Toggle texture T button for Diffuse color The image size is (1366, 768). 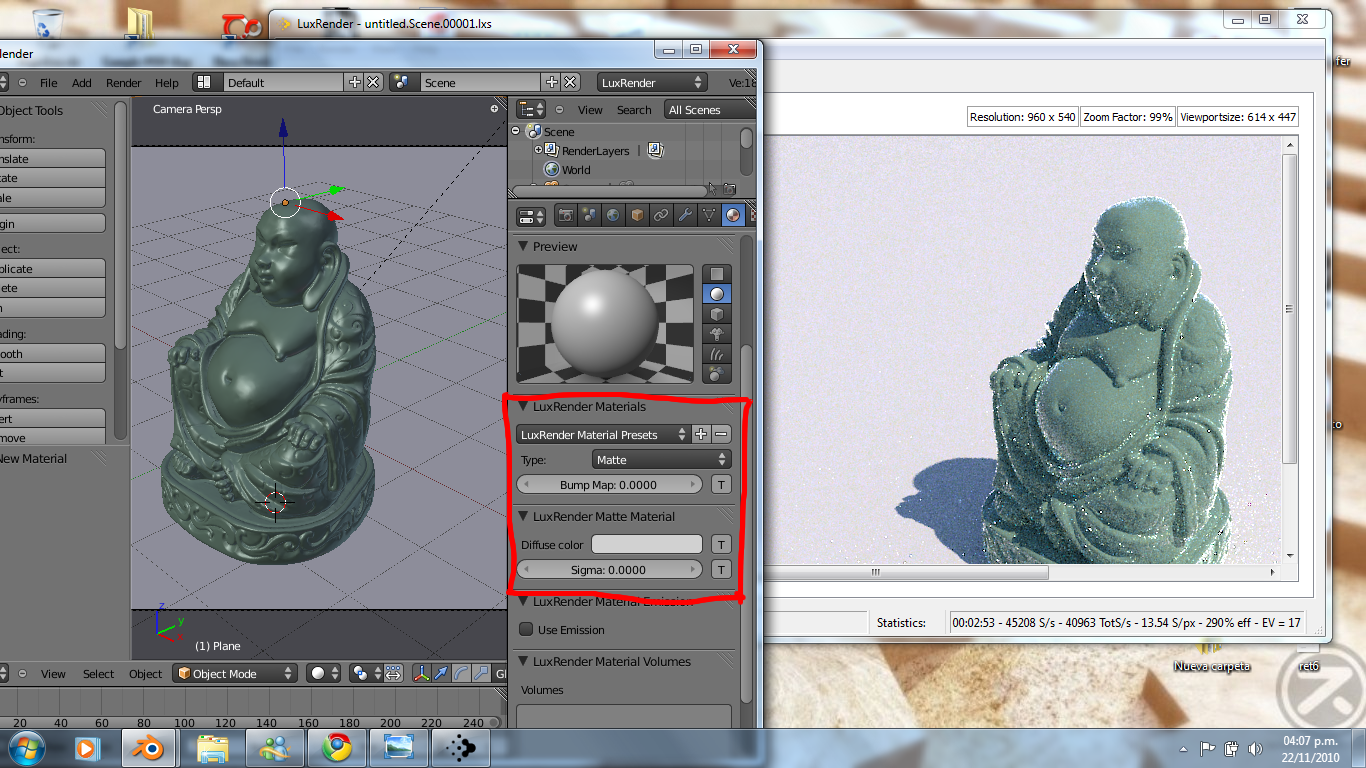tap(720, 545)
